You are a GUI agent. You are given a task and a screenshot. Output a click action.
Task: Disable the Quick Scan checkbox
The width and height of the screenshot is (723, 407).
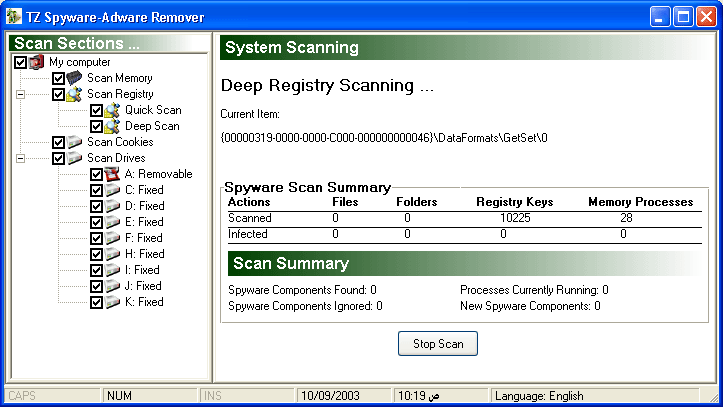[x=96, y=111]
